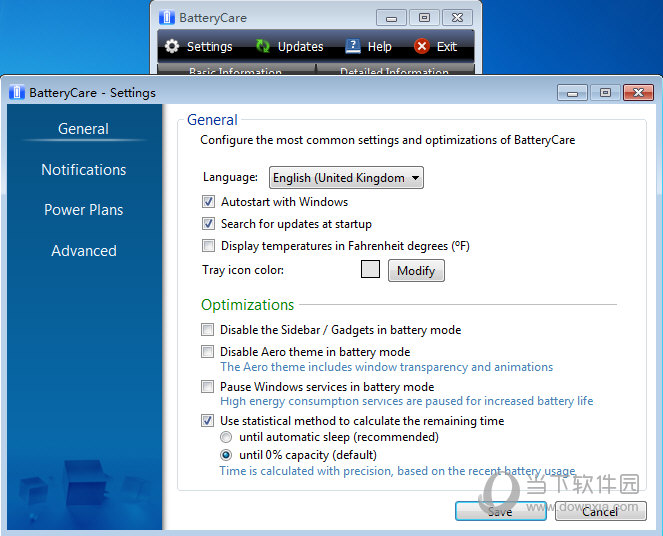This screenshot has width=663, height=536.
Task: Uncheck Use statistical method checkbox
Action: (x=207, y=421)
